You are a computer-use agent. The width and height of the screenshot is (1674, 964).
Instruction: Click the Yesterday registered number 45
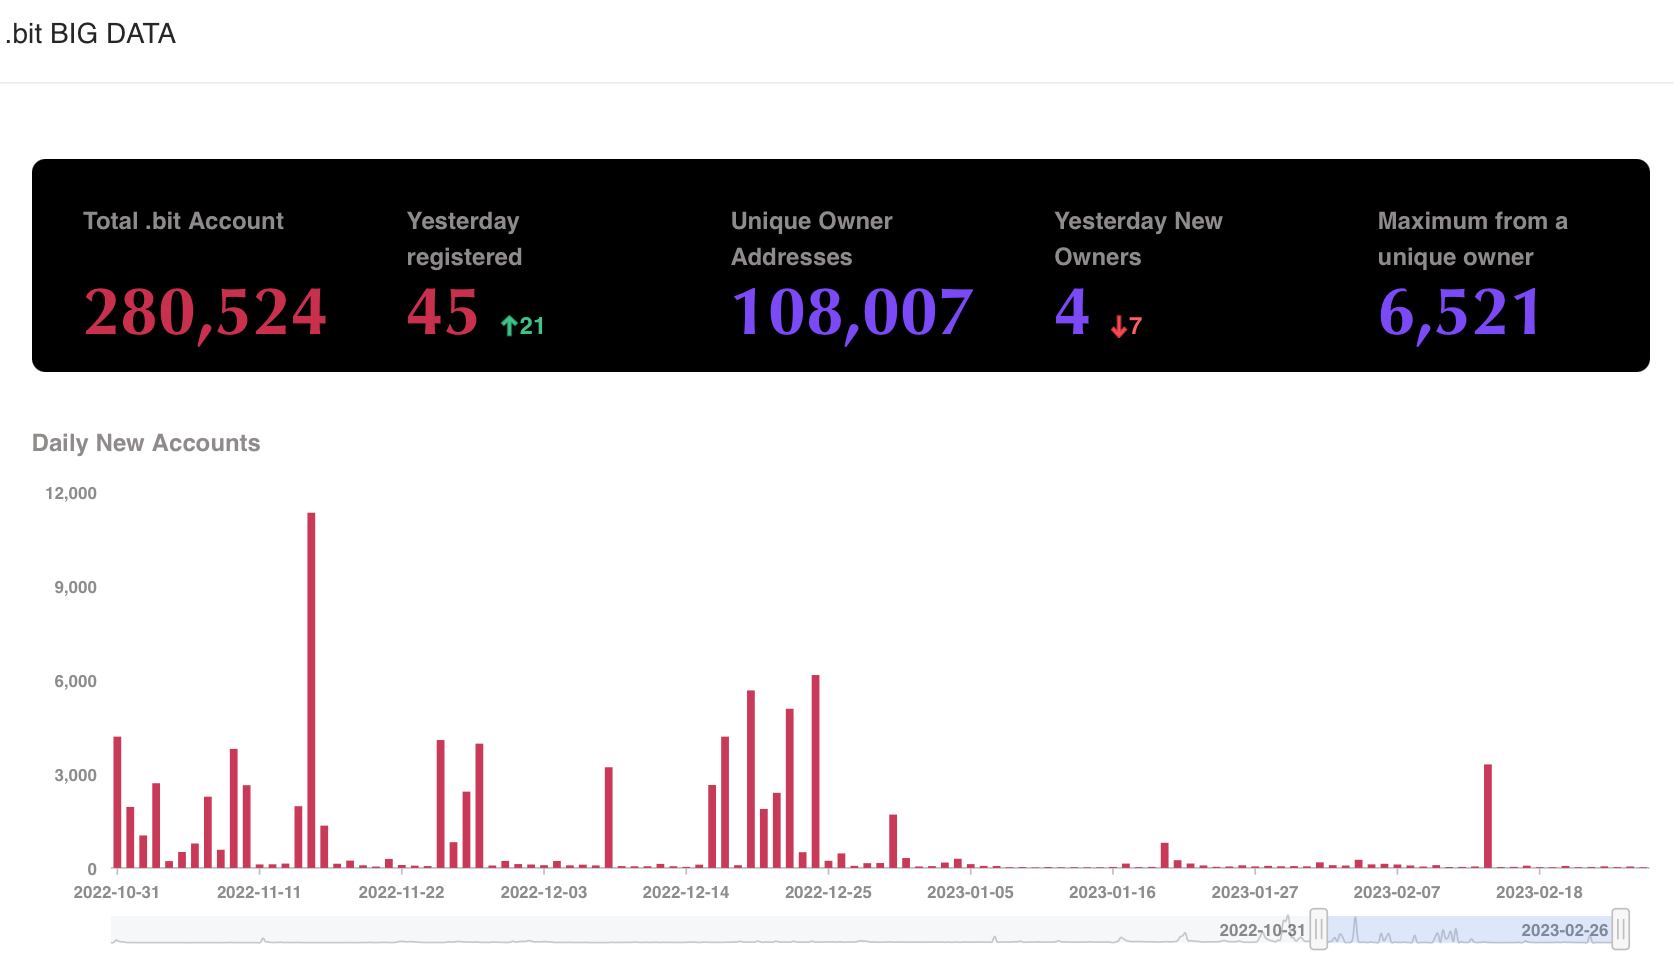[x=442, y=313]
